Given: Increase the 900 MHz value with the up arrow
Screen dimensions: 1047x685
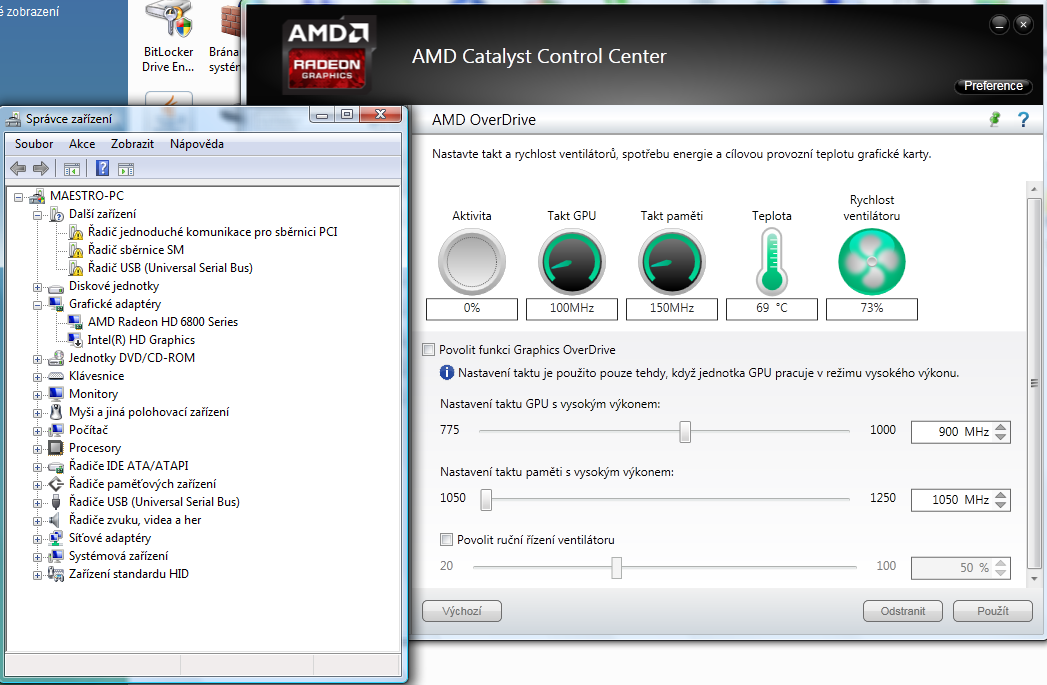Looking at the screenshot, I should pyautogui.click(x=1000, y=427).
